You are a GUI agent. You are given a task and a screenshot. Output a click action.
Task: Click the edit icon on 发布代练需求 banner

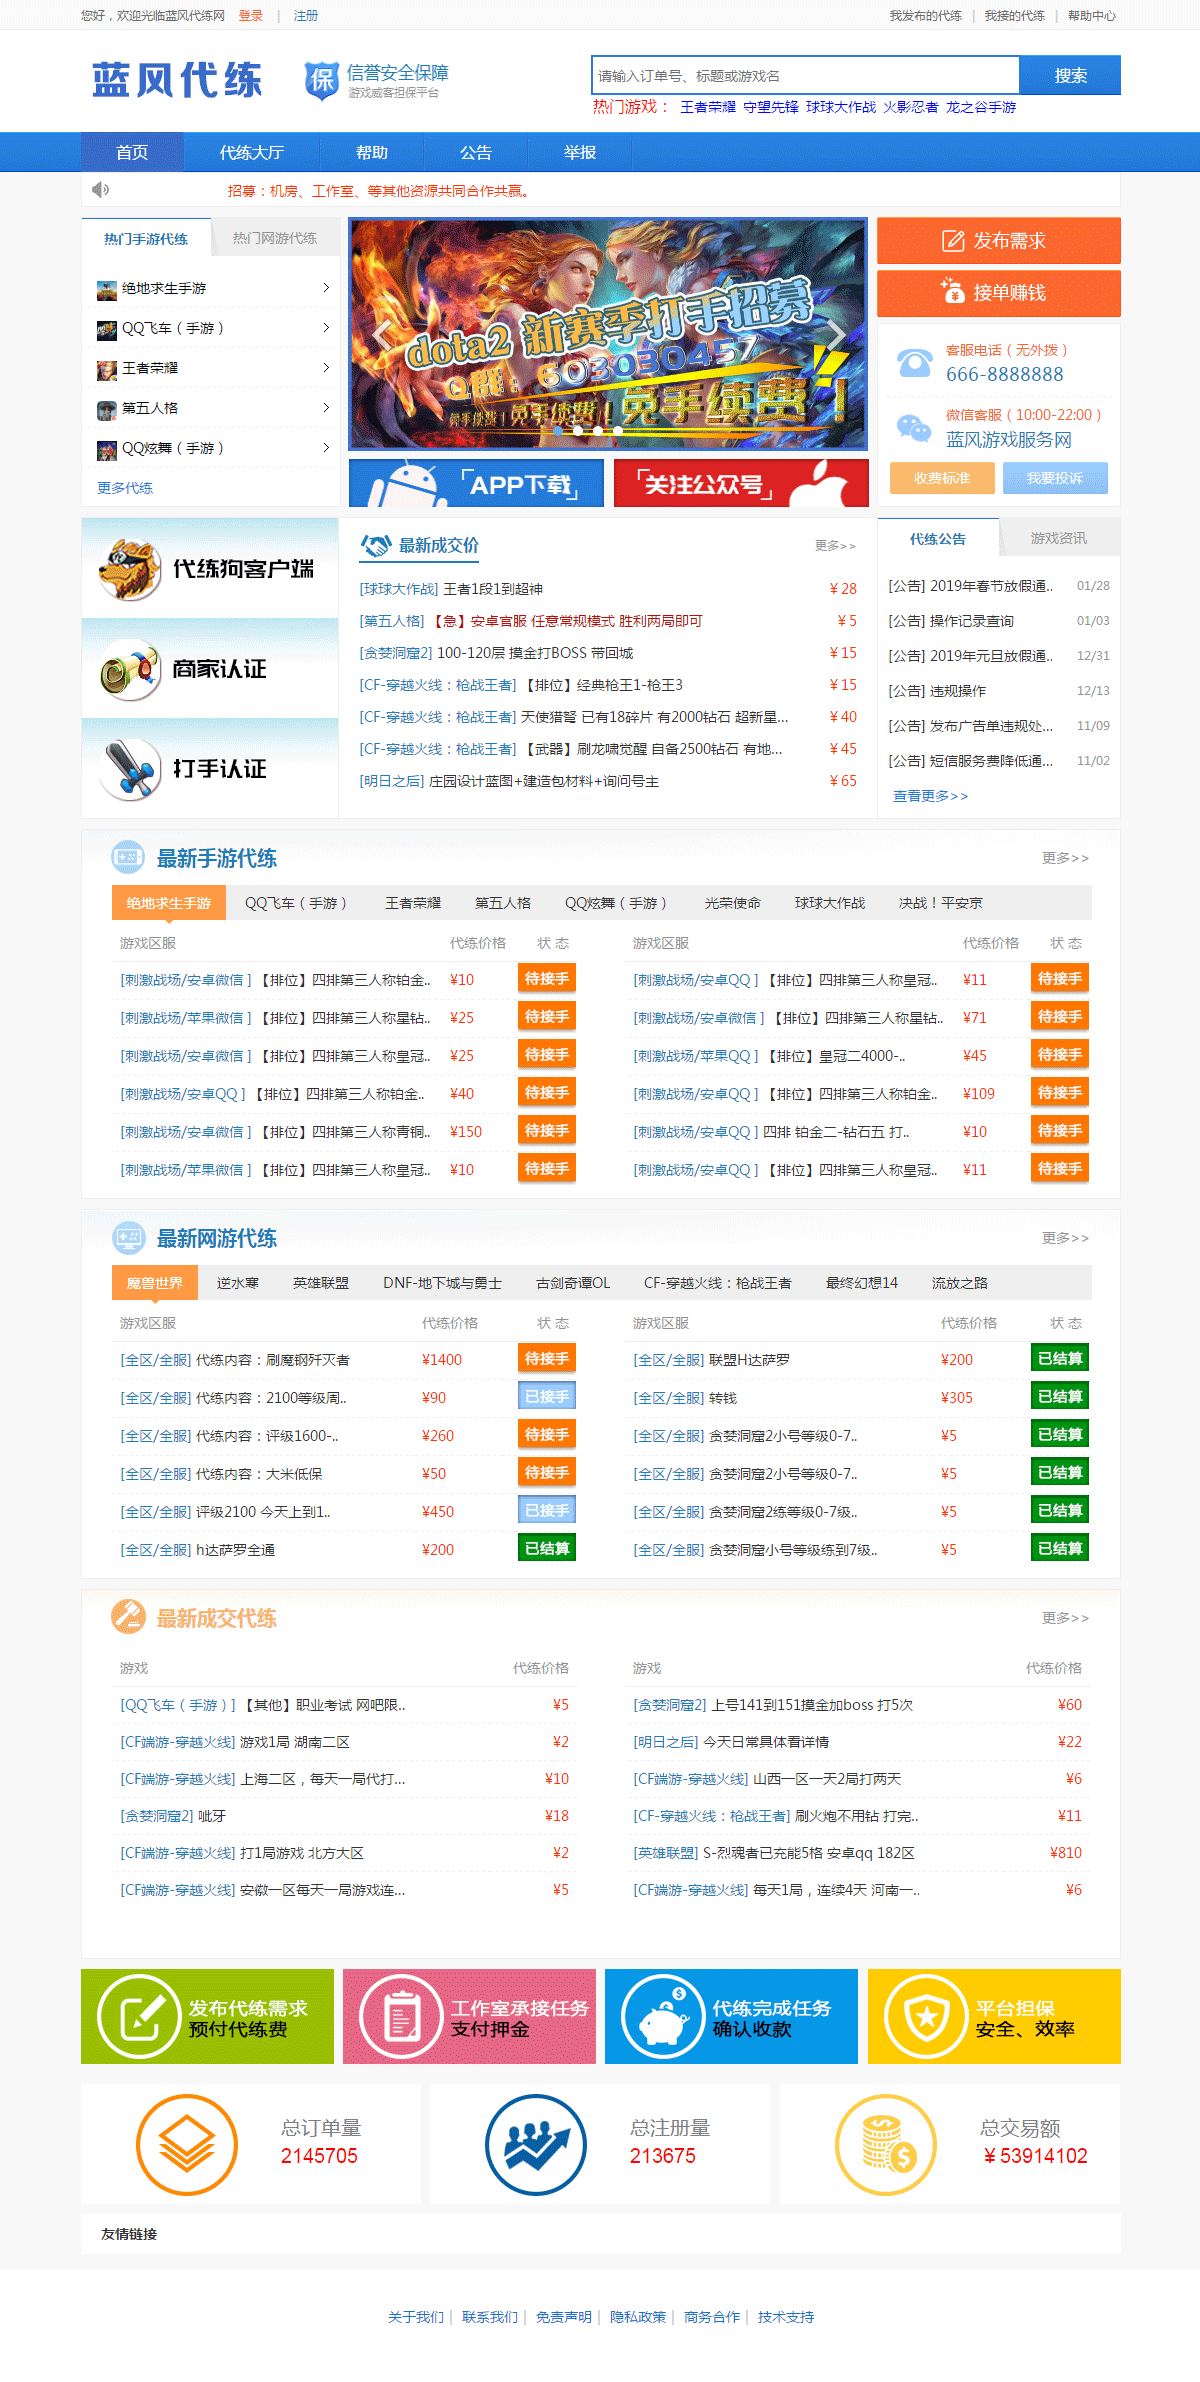click(x=139, y=2017)
